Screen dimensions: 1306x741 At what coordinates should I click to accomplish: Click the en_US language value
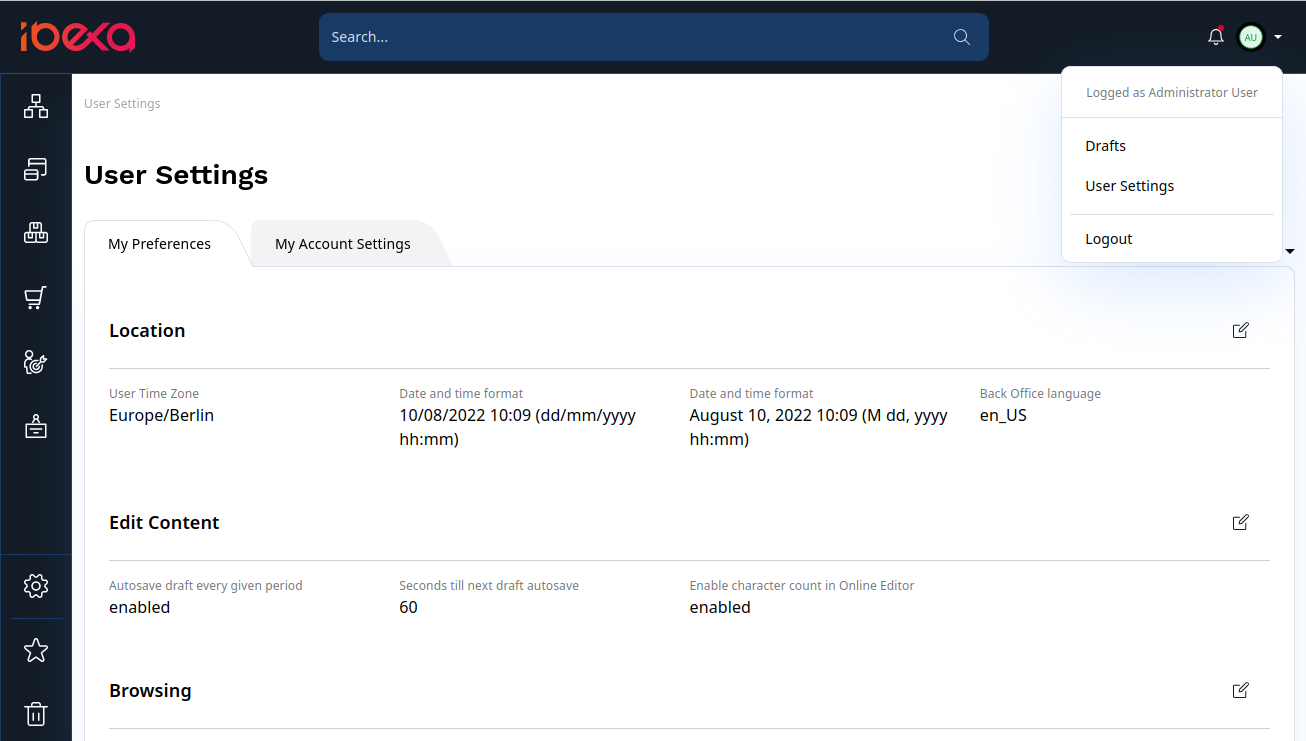1003,415
